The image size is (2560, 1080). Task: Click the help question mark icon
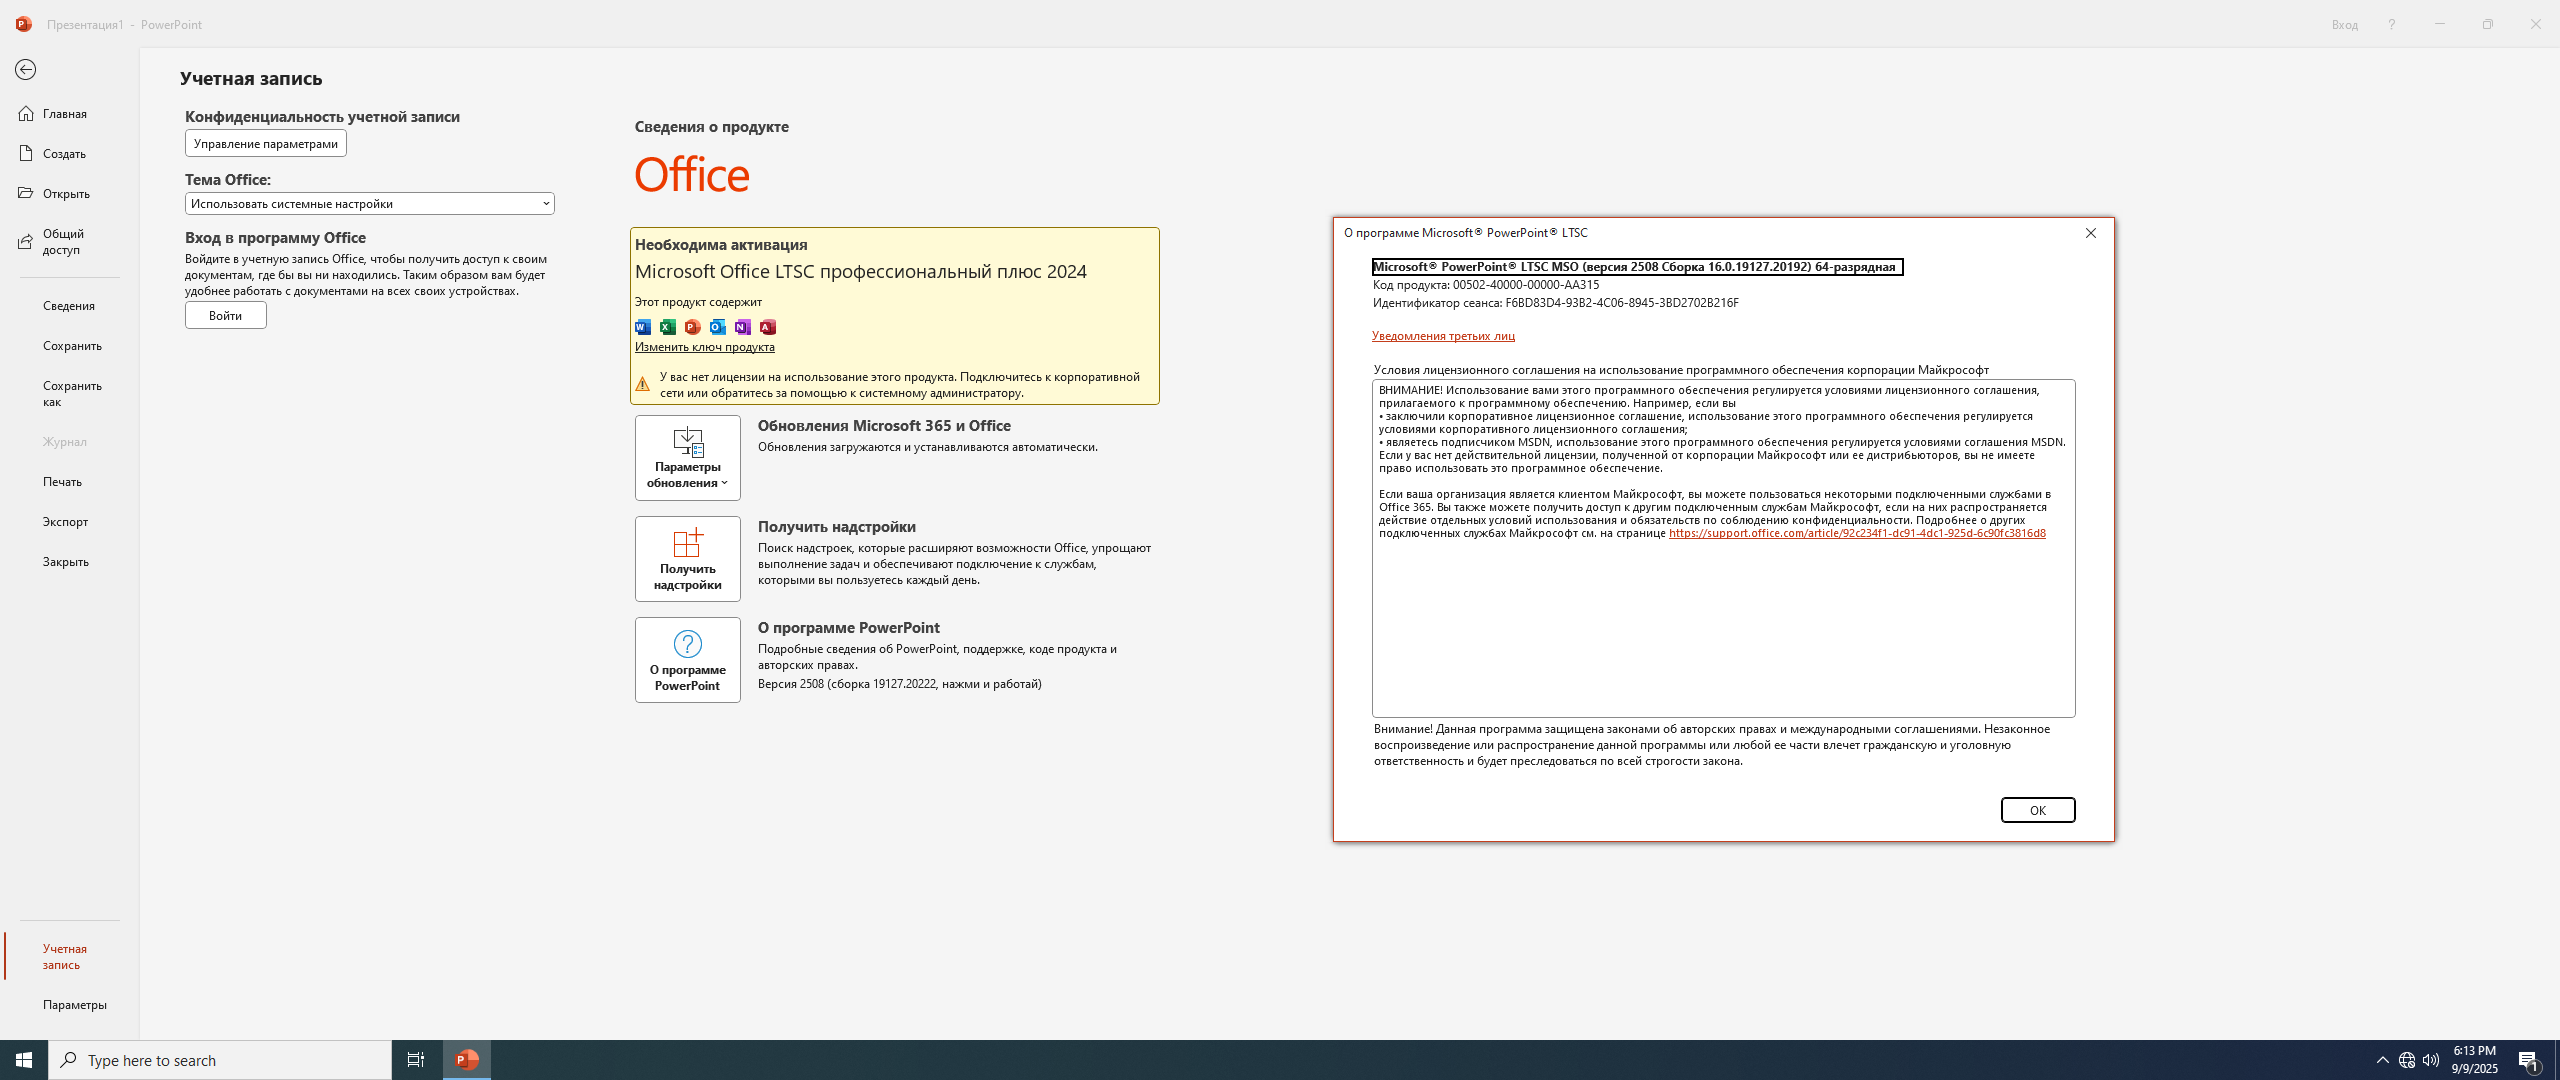coord(2392,24)
